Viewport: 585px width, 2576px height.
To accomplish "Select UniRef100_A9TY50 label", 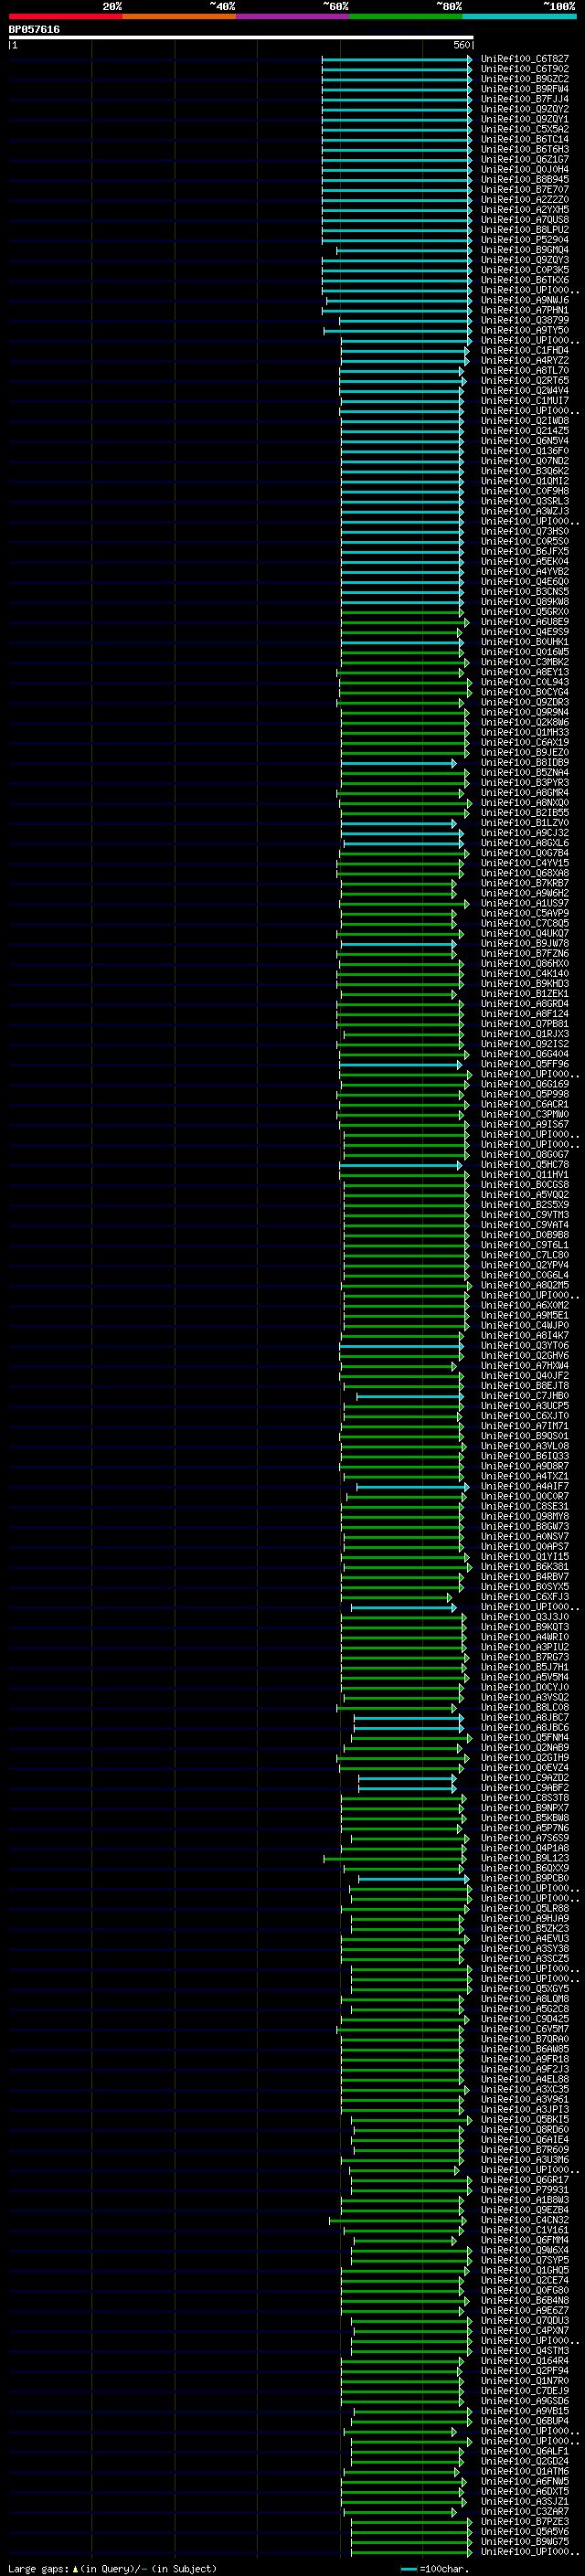I will (x=525, y=330).
